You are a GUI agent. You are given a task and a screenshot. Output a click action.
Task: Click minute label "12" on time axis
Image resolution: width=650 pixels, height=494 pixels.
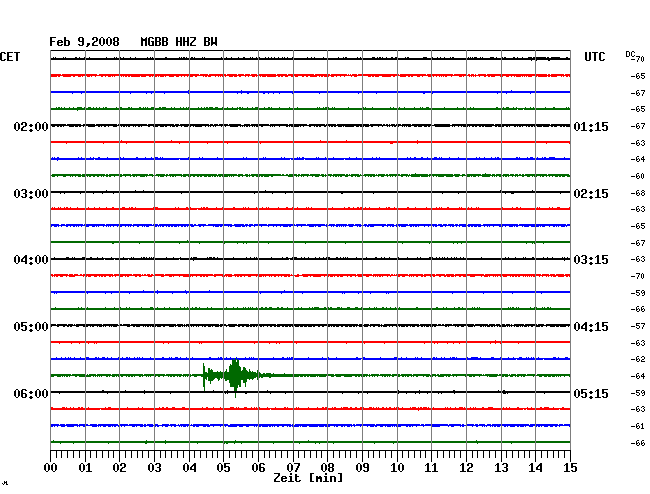click(x=466, y=467)
